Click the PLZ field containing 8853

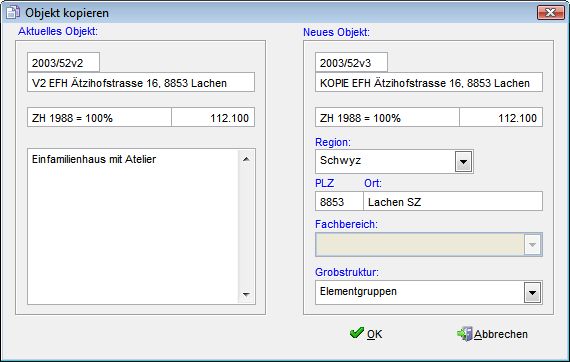[339, 201]
